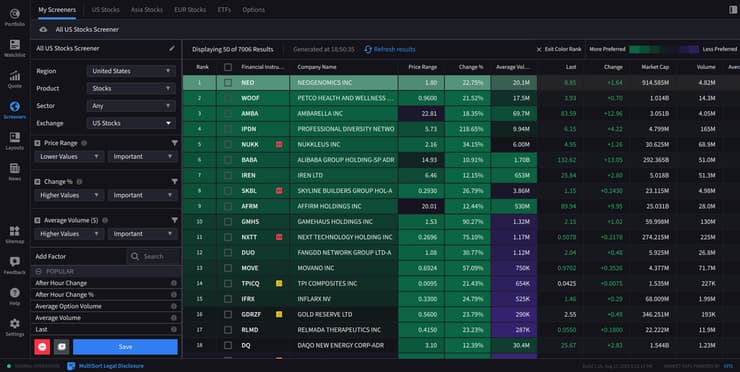Open the Product dropdown showing Stocks

131,88
